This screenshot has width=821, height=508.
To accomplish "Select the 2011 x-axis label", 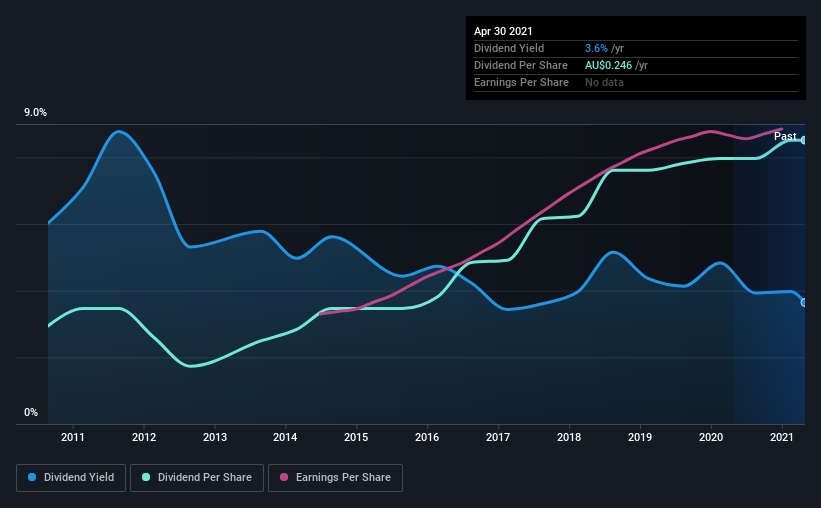I will [x=73, y=437].
